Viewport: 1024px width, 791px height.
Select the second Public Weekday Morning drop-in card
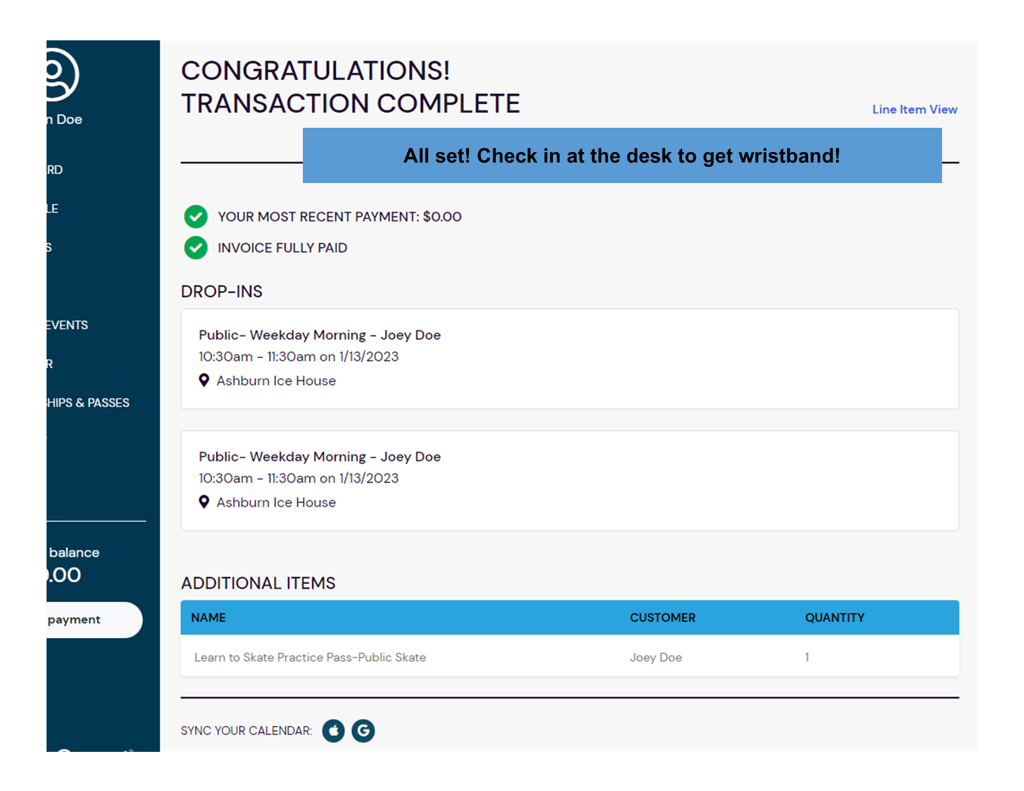[x=569, y=480]
